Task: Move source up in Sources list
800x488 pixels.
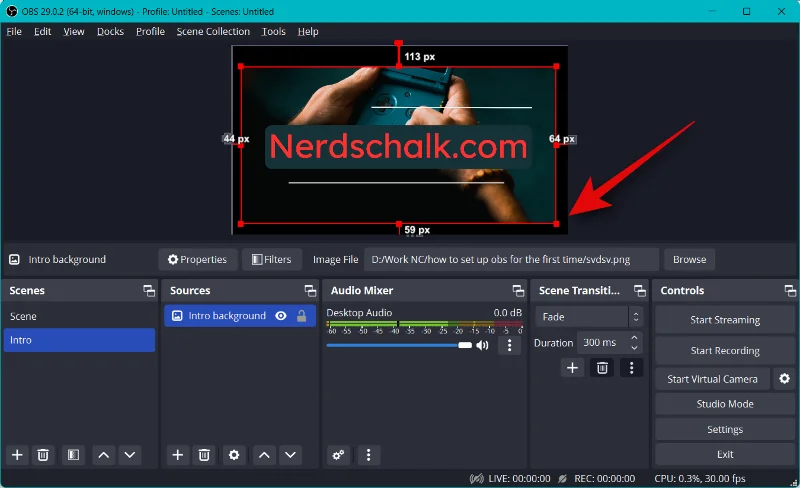Action: 264,455
